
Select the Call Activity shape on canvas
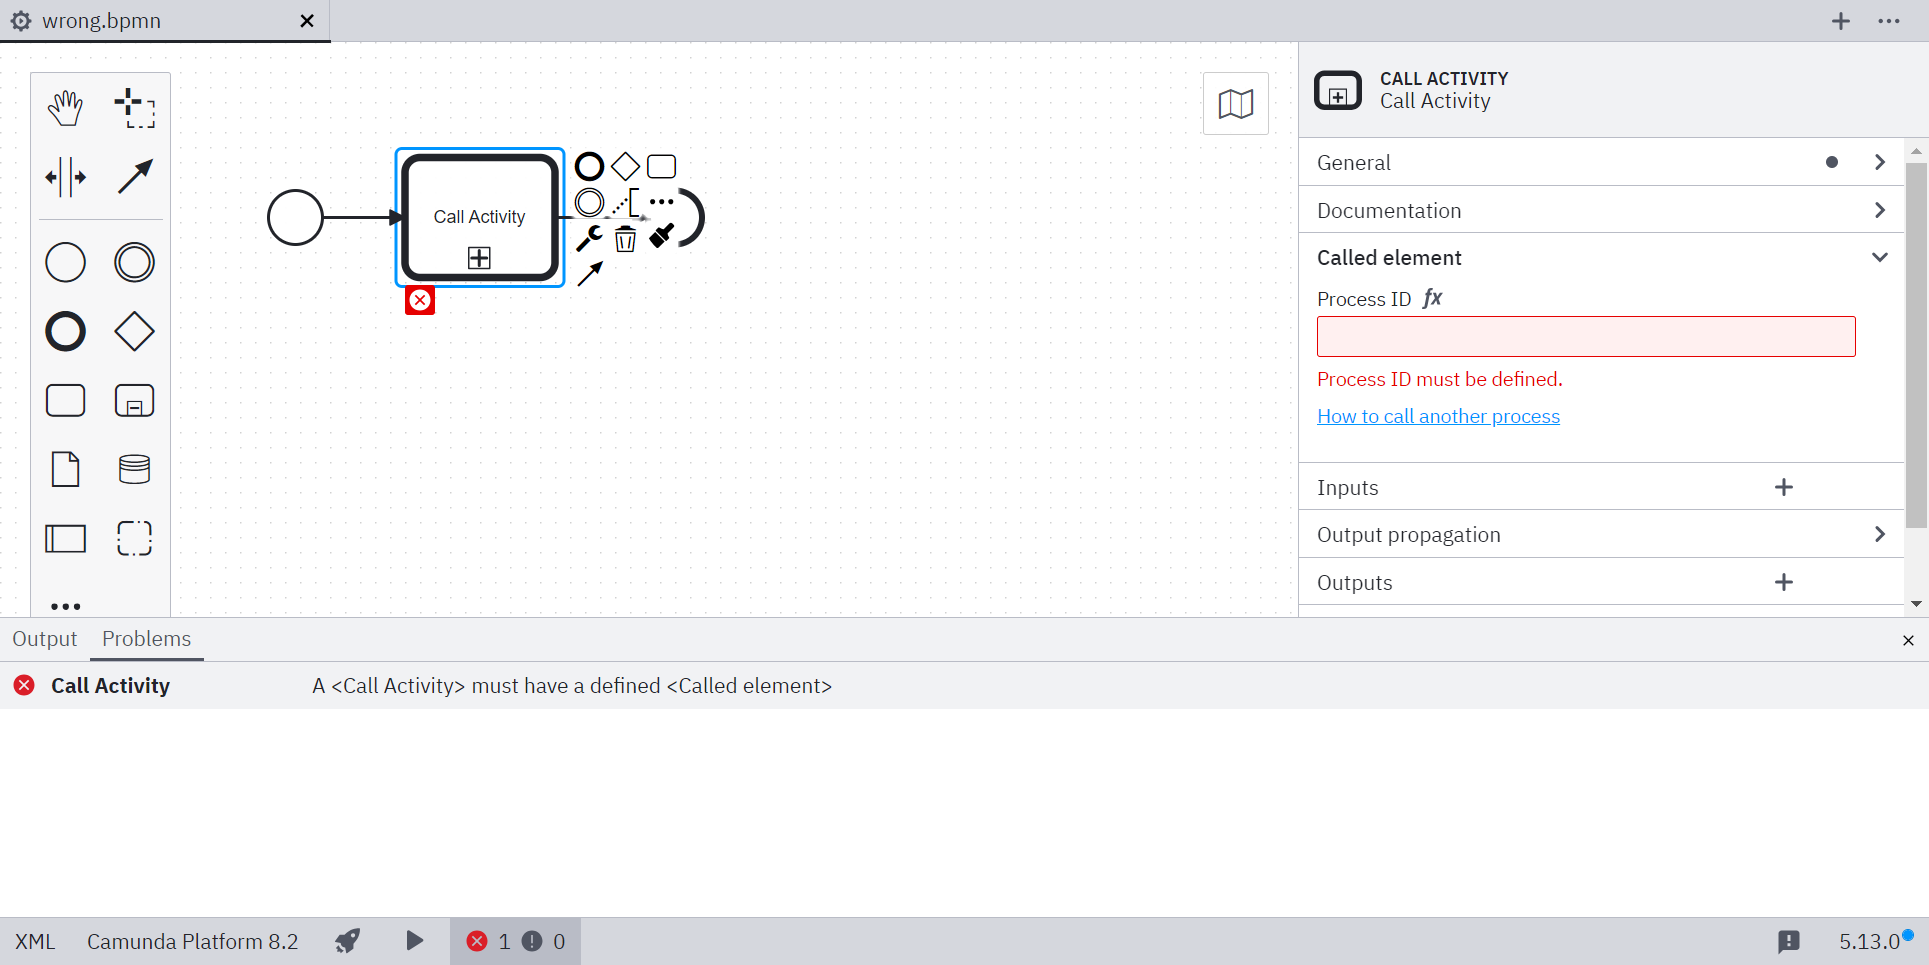click(x=480, y=217)
